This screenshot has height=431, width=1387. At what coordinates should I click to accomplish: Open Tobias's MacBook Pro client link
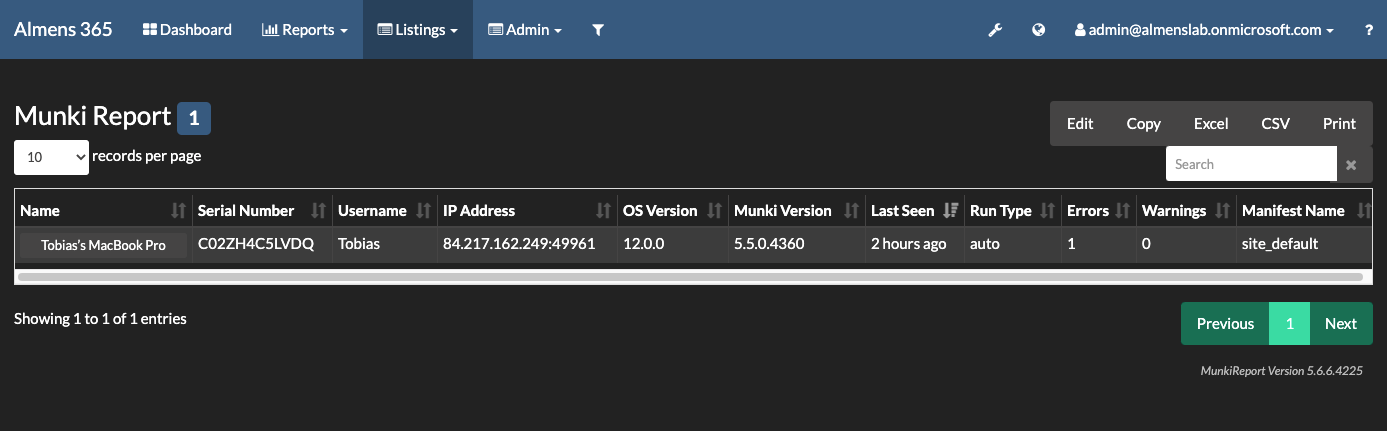point(103,245)
